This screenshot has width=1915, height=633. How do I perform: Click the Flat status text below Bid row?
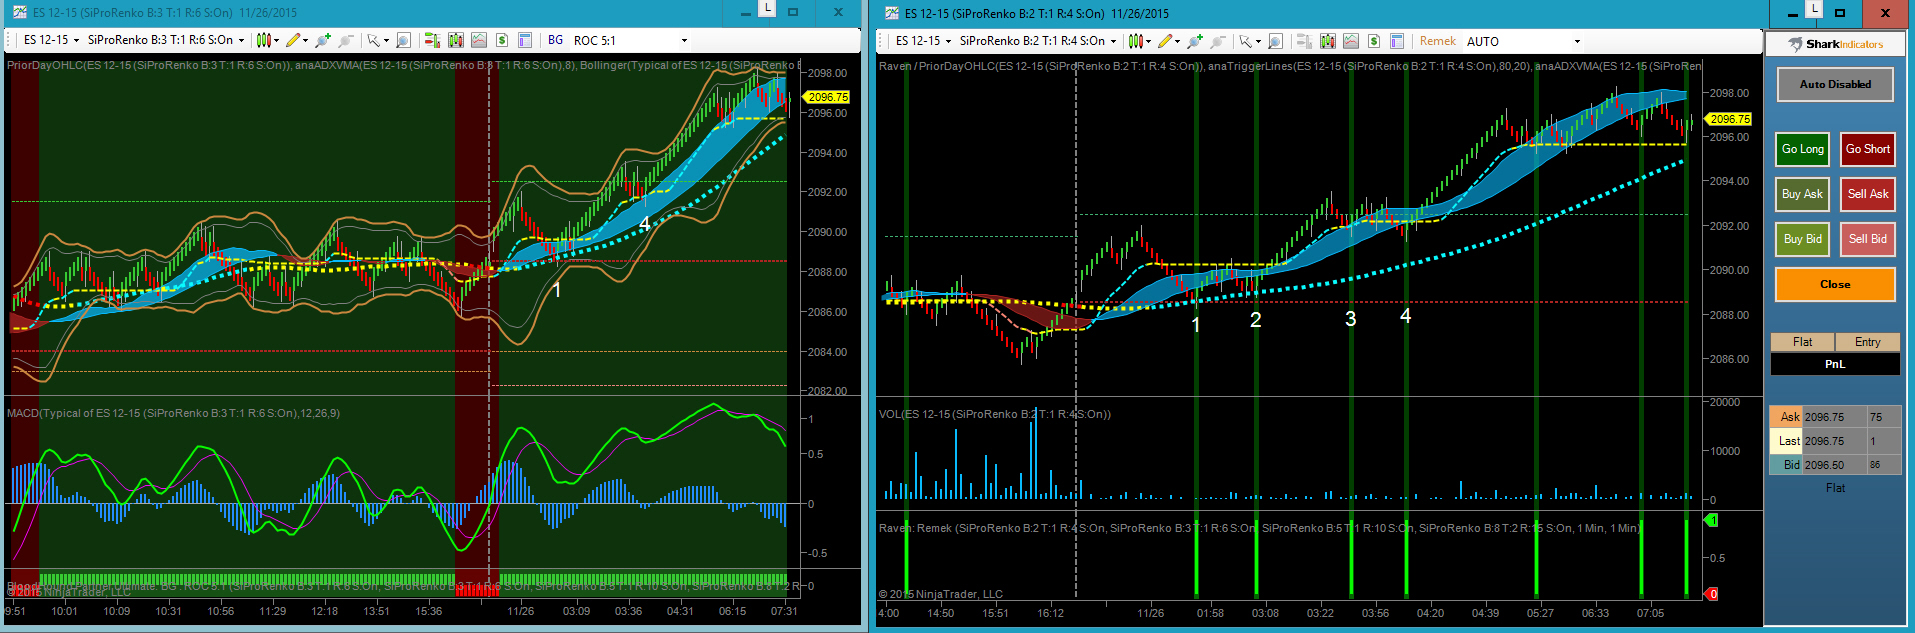1835,488
